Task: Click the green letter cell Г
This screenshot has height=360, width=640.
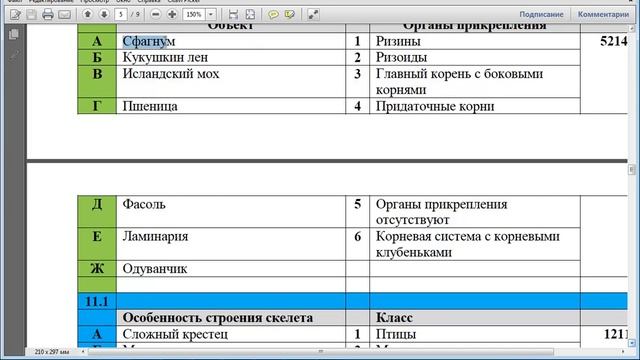Action: (97, 106)
